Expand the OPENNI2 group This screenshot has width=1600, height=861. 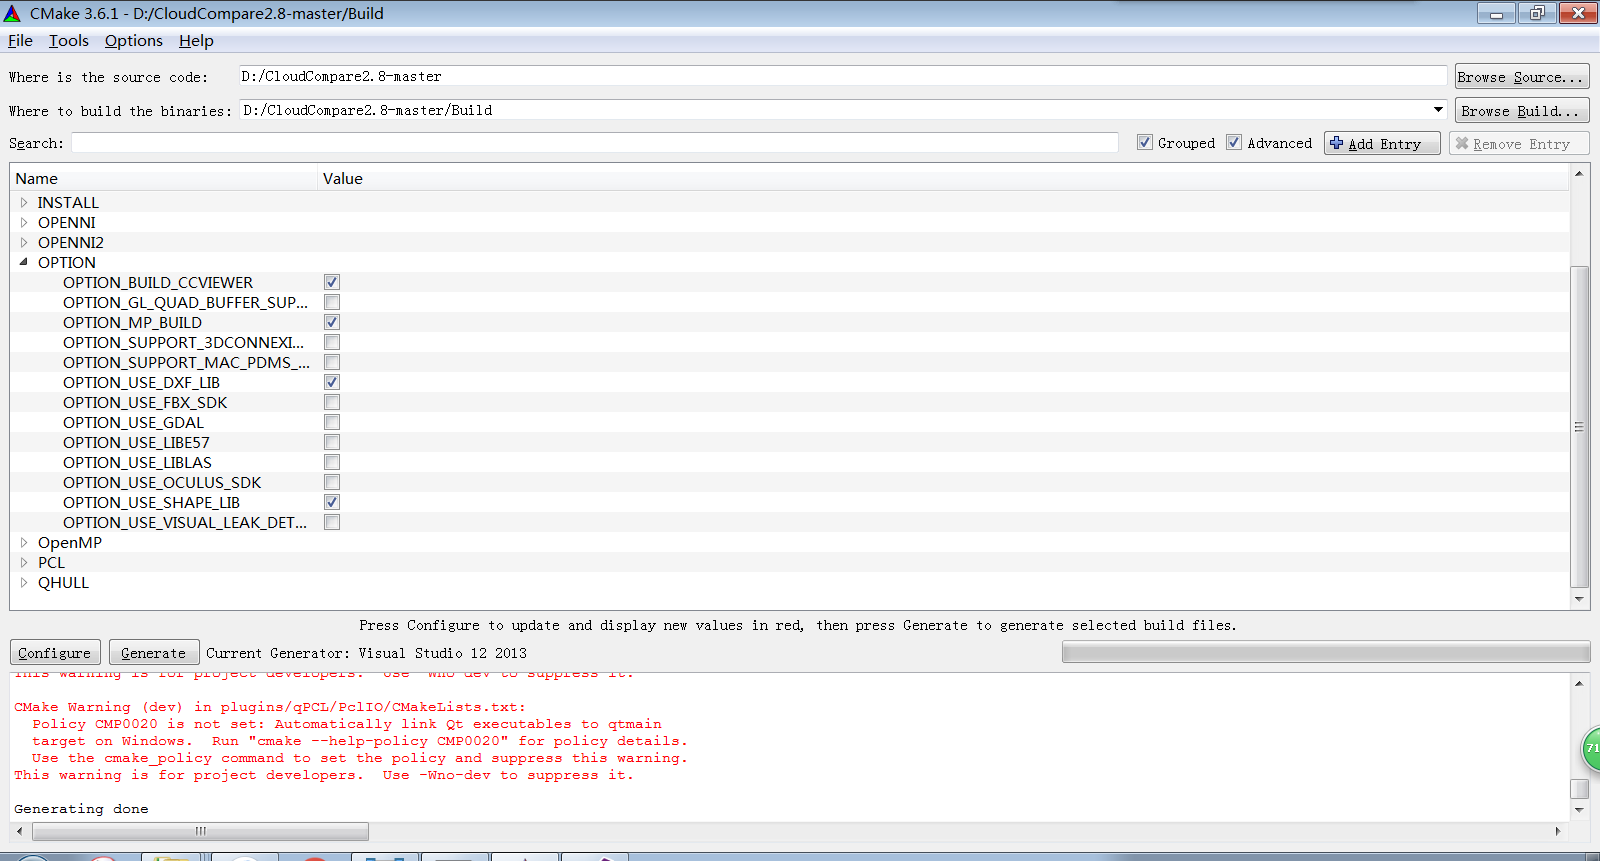coord(24,242)
